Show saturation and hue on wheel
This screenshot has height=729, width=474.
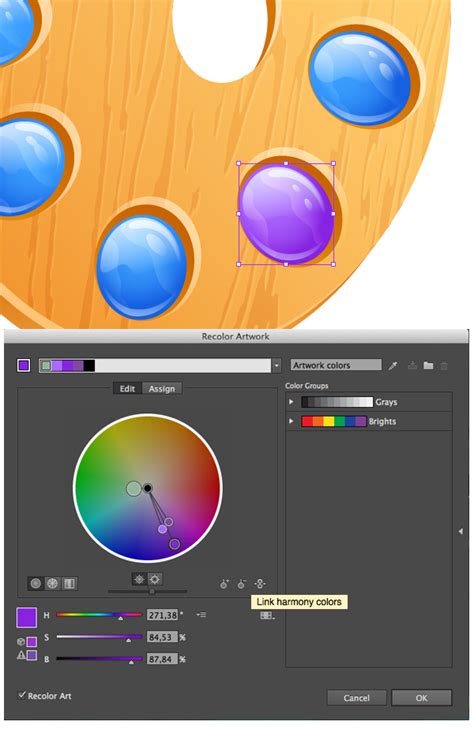pos(155,579)
